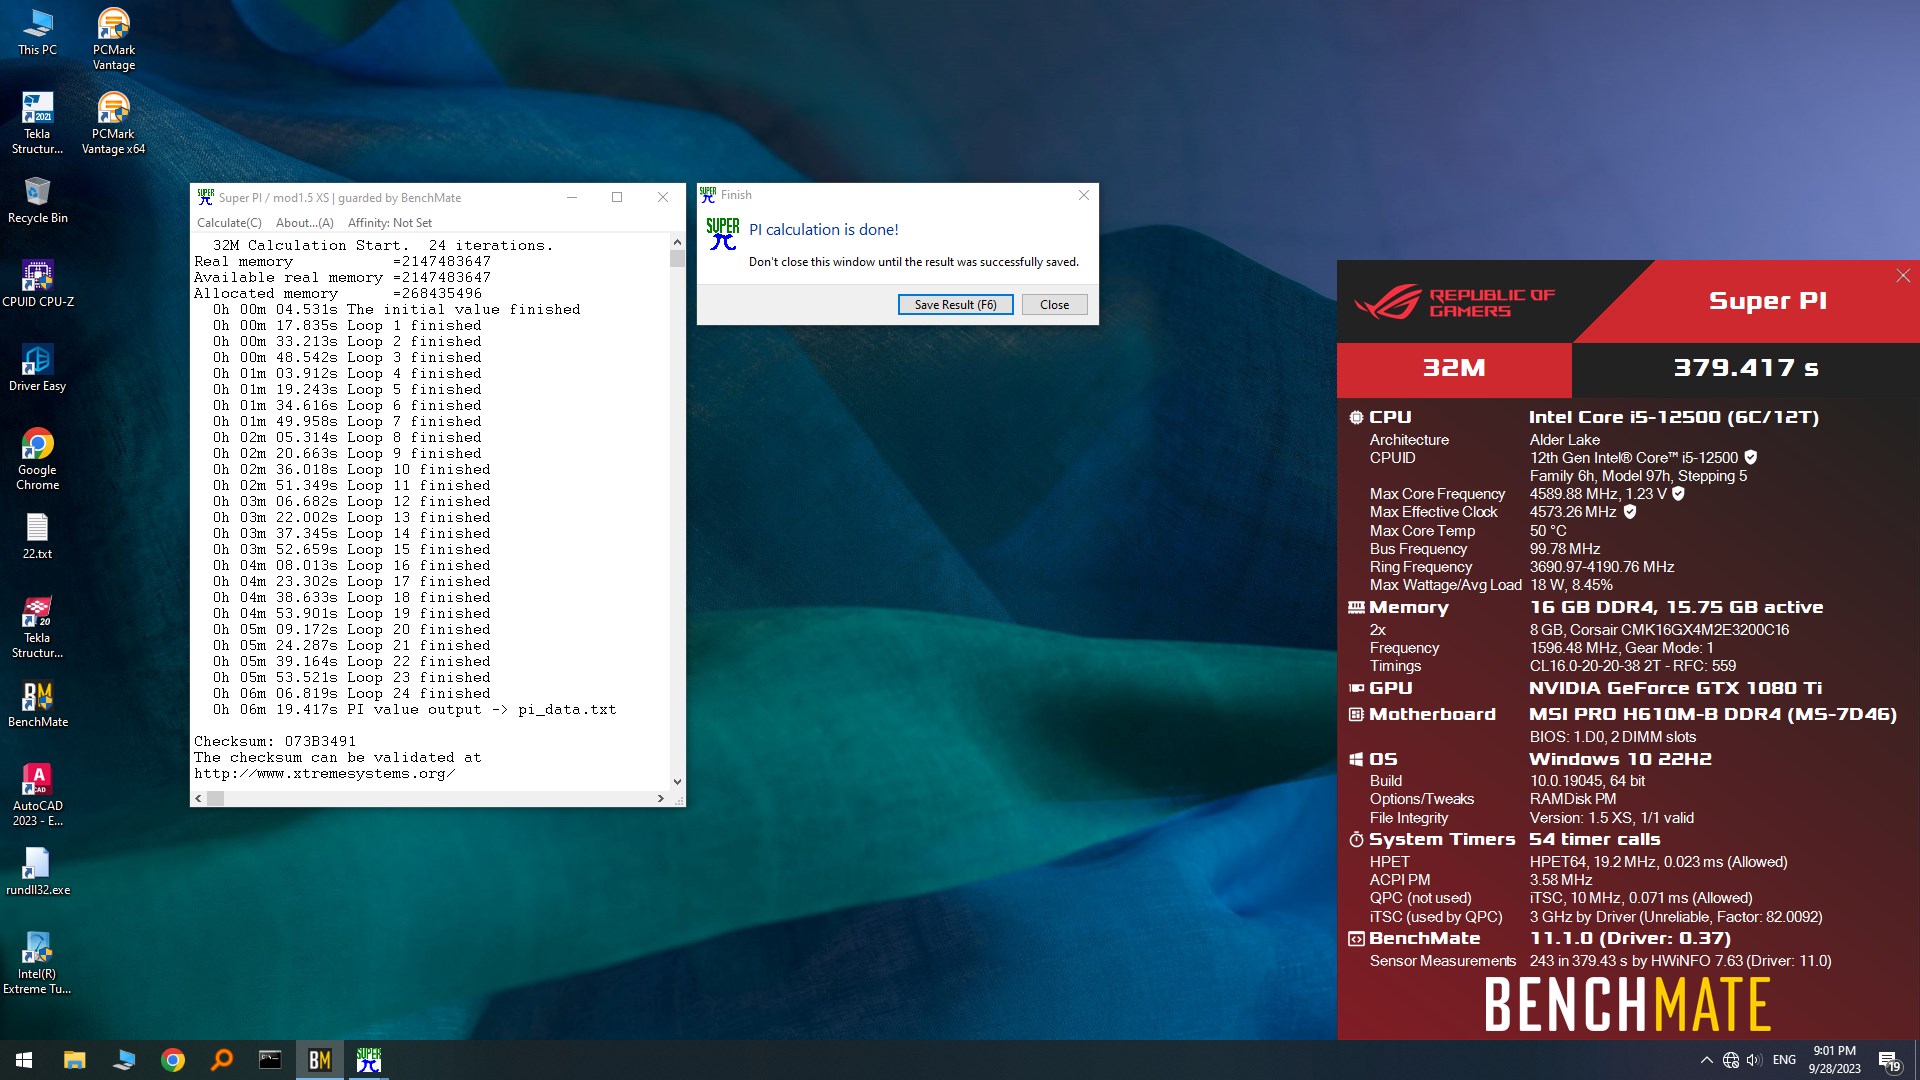Open This PC desktop icon
The width and height of the screenshot is (1920, 1080).
(37, 33)
